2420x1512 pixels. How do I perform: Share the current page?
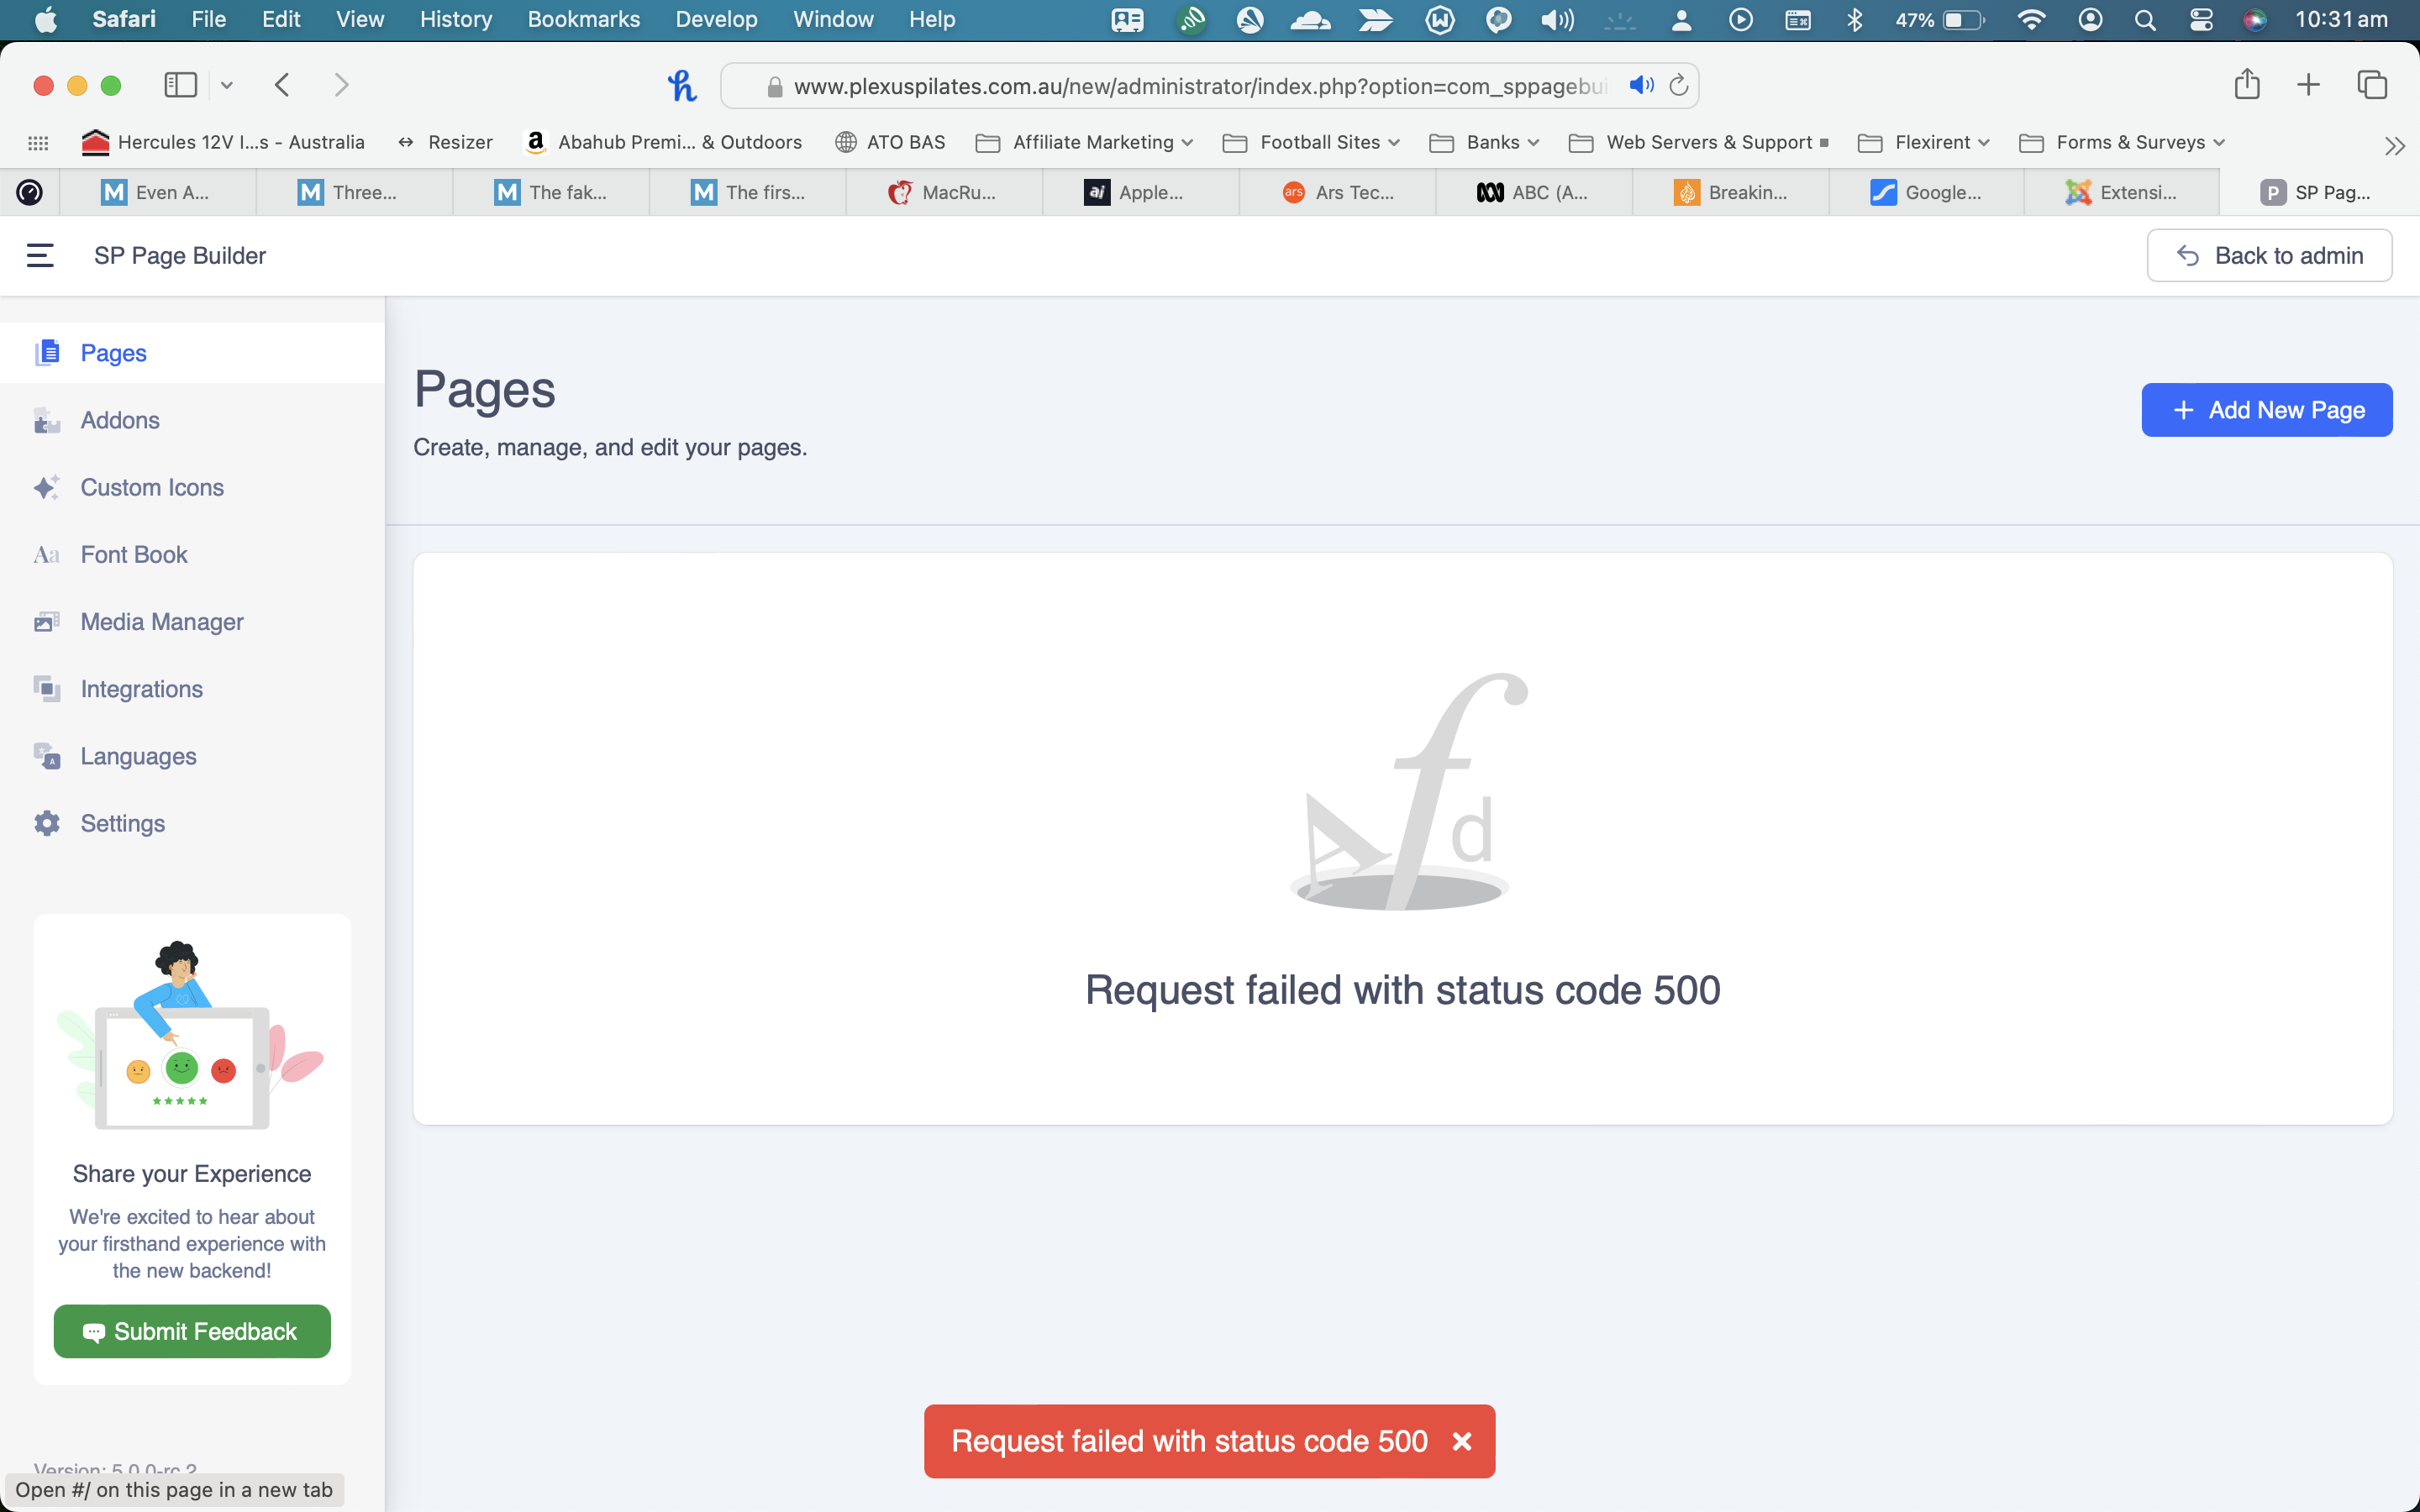(x=2246, y=85)
